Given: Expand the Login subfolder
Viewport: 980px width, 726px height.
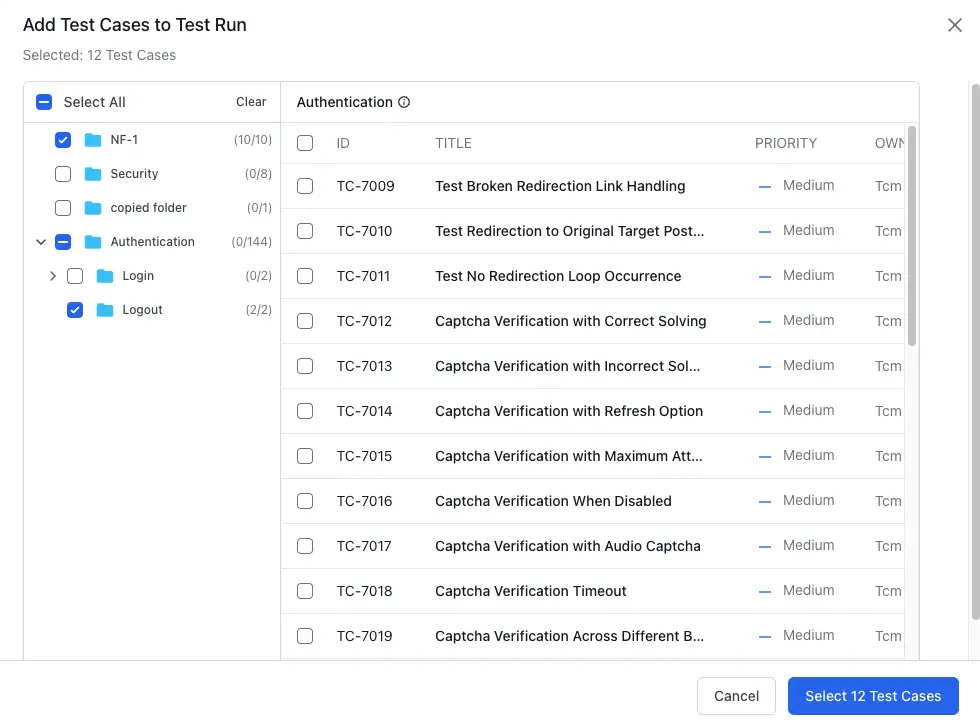Looking at the screenshot, I should tap(53, 276).
